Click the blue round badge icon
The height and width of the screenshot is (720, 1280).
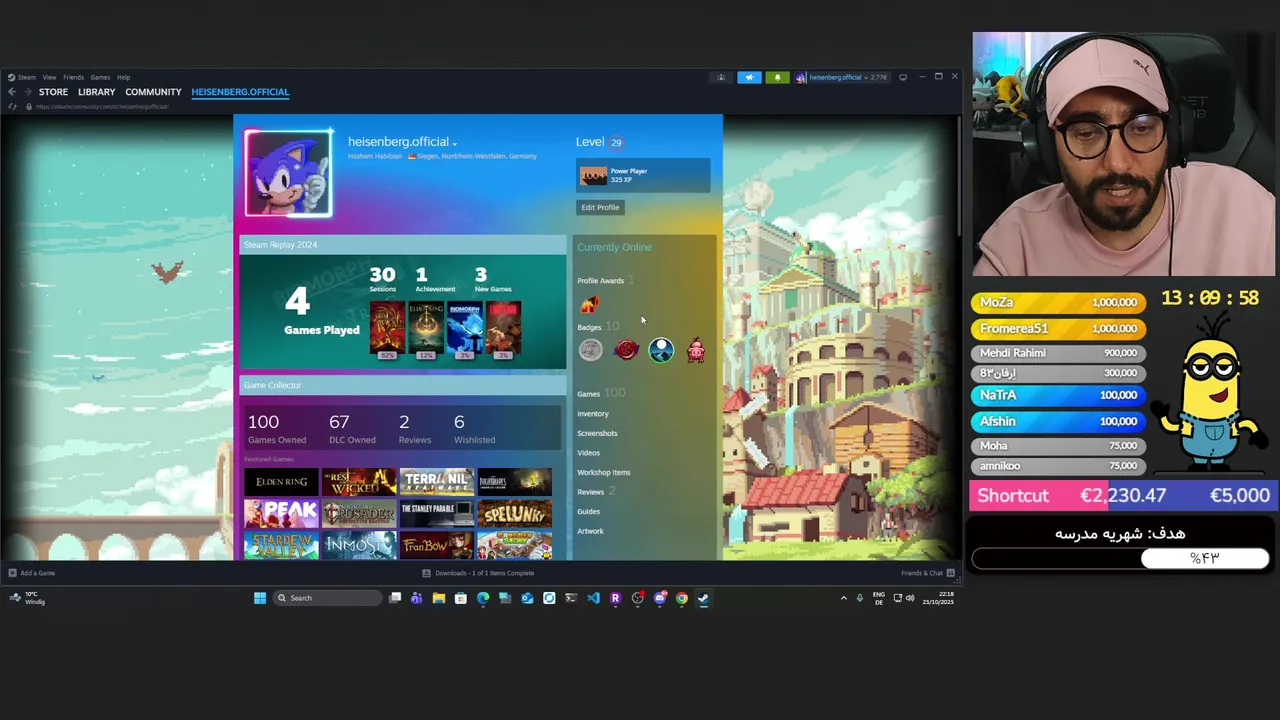coord(661,349)
